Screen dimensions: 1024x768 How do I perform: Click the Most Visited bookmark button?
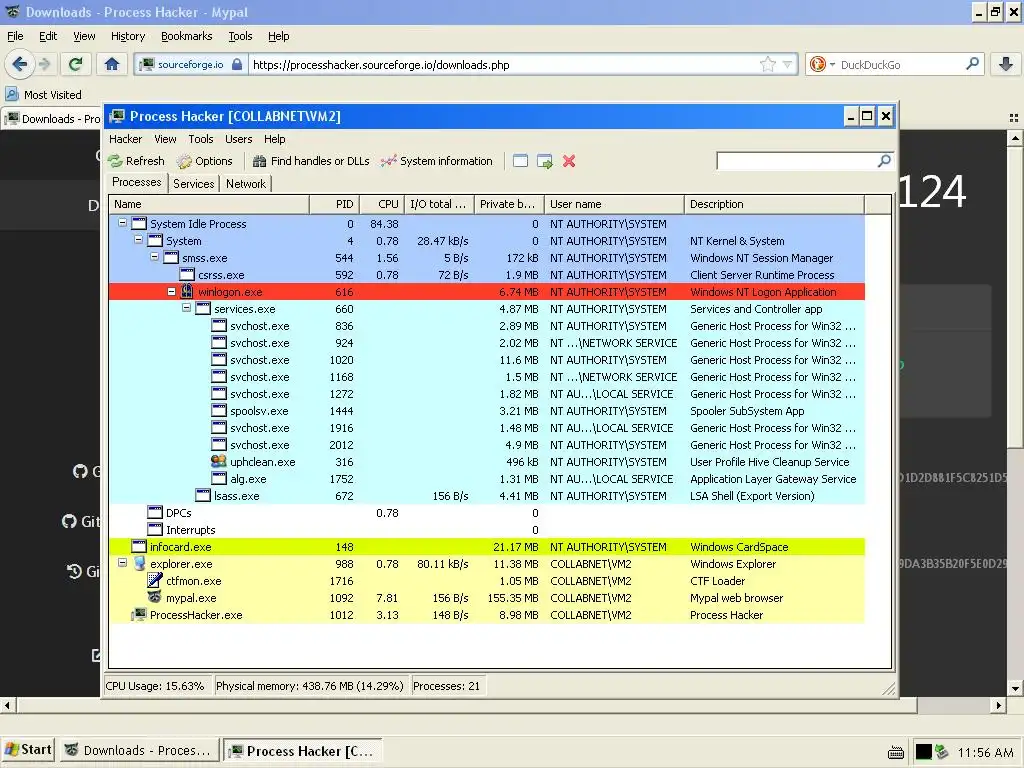tap(44, 95)
